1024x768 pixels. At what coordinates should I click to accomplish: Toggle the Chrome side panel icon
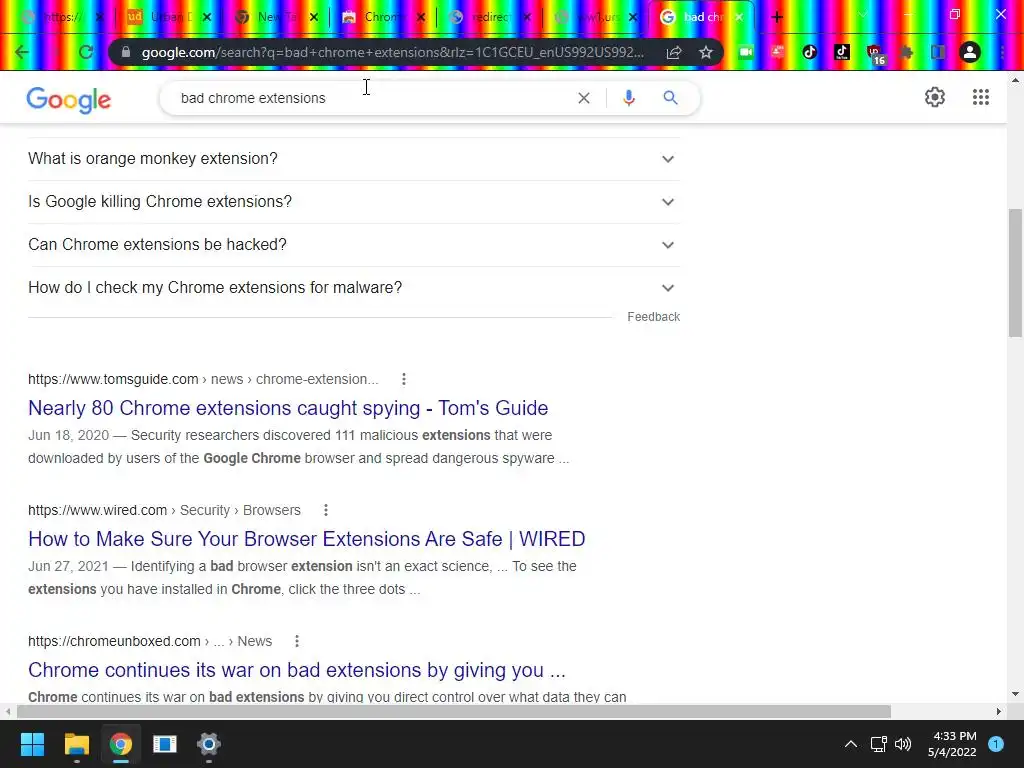938,52
